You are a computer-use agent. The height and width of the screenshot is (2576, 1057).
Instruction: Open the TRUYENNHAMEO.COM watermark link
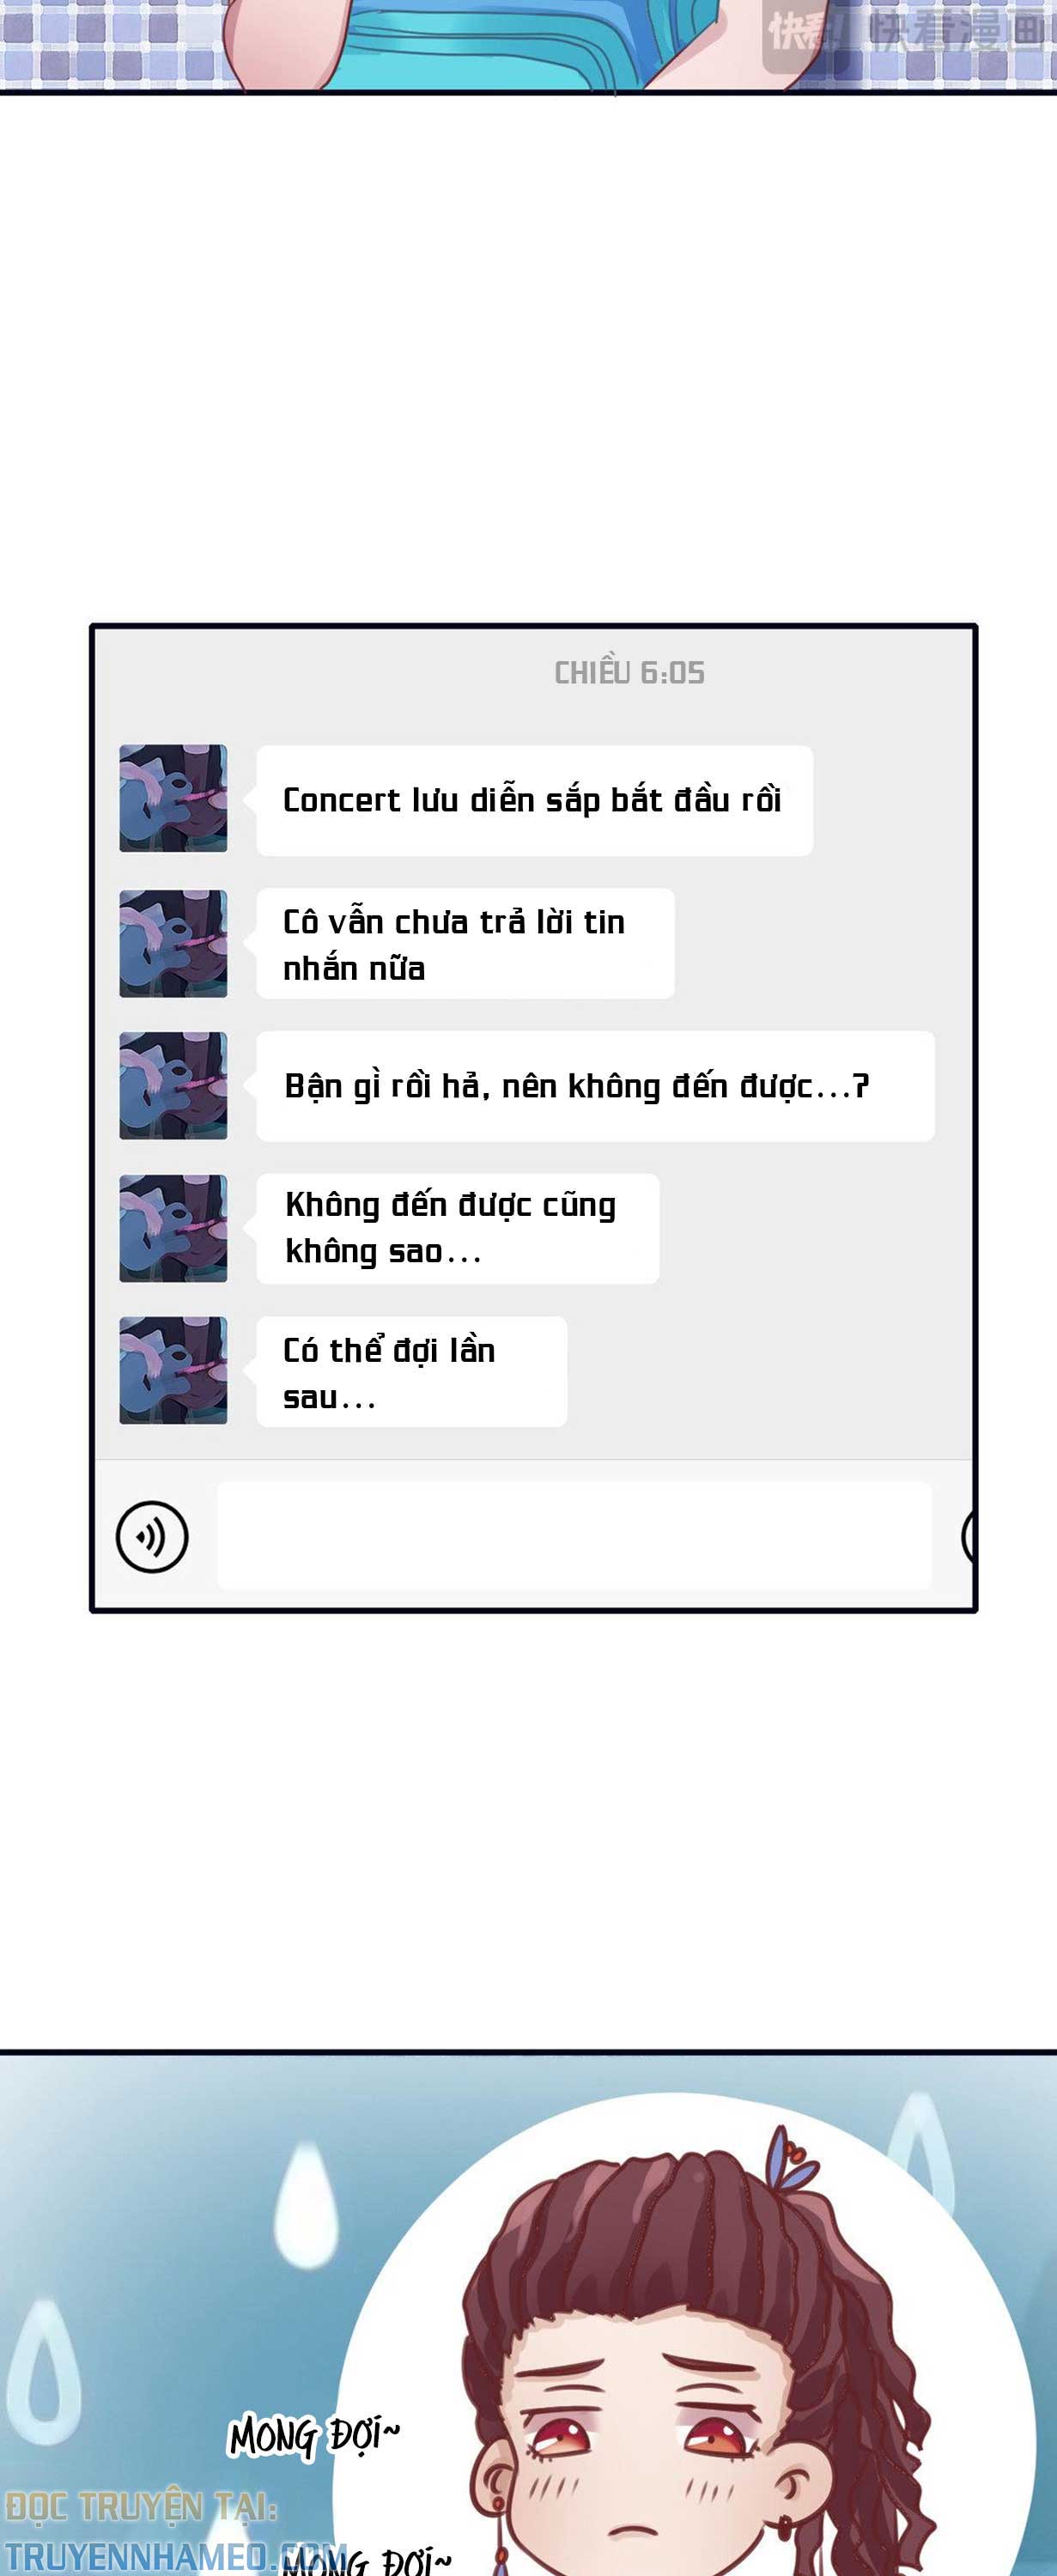tap(175, 2556)
